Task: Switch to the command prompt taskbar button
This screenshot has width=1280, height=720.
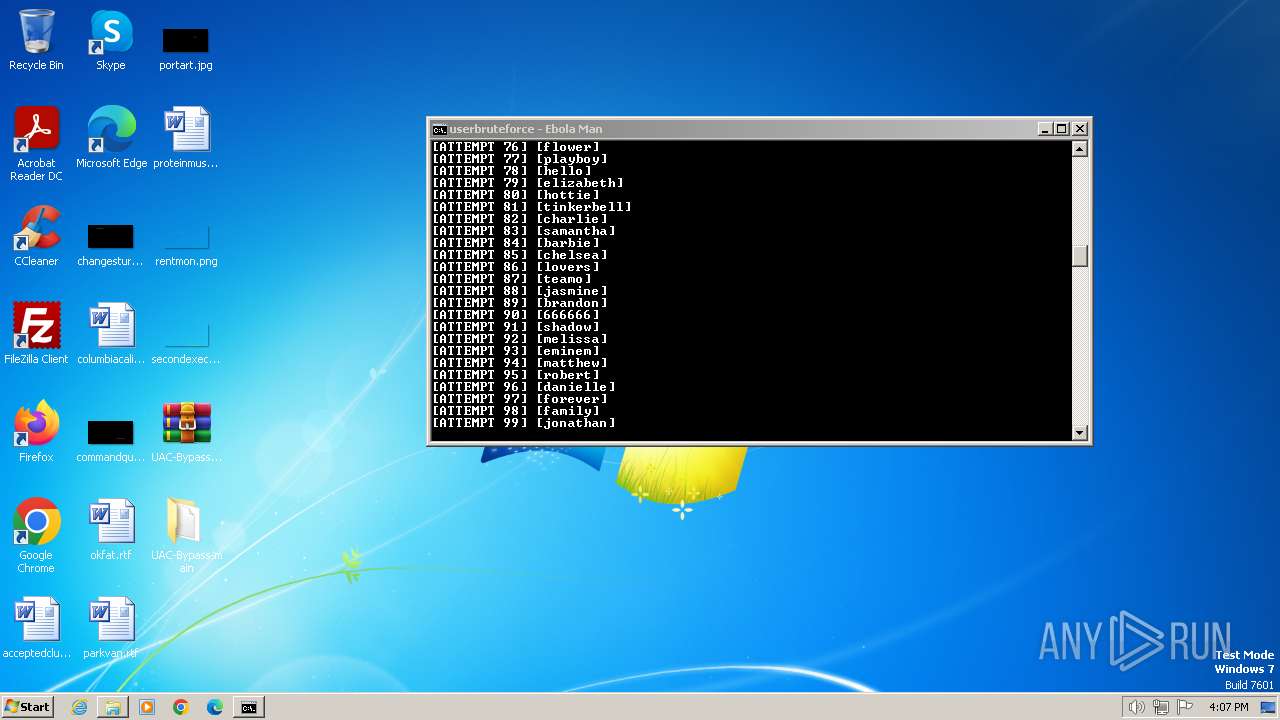Action: [x=248, y=707]
